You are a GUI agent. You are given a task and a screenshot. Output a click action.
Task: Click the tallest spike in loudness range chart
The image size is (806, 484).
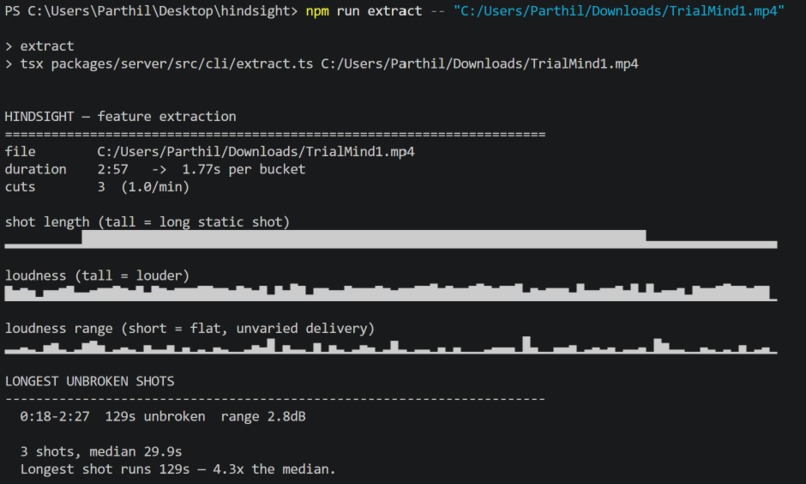(x=526, y=344)
